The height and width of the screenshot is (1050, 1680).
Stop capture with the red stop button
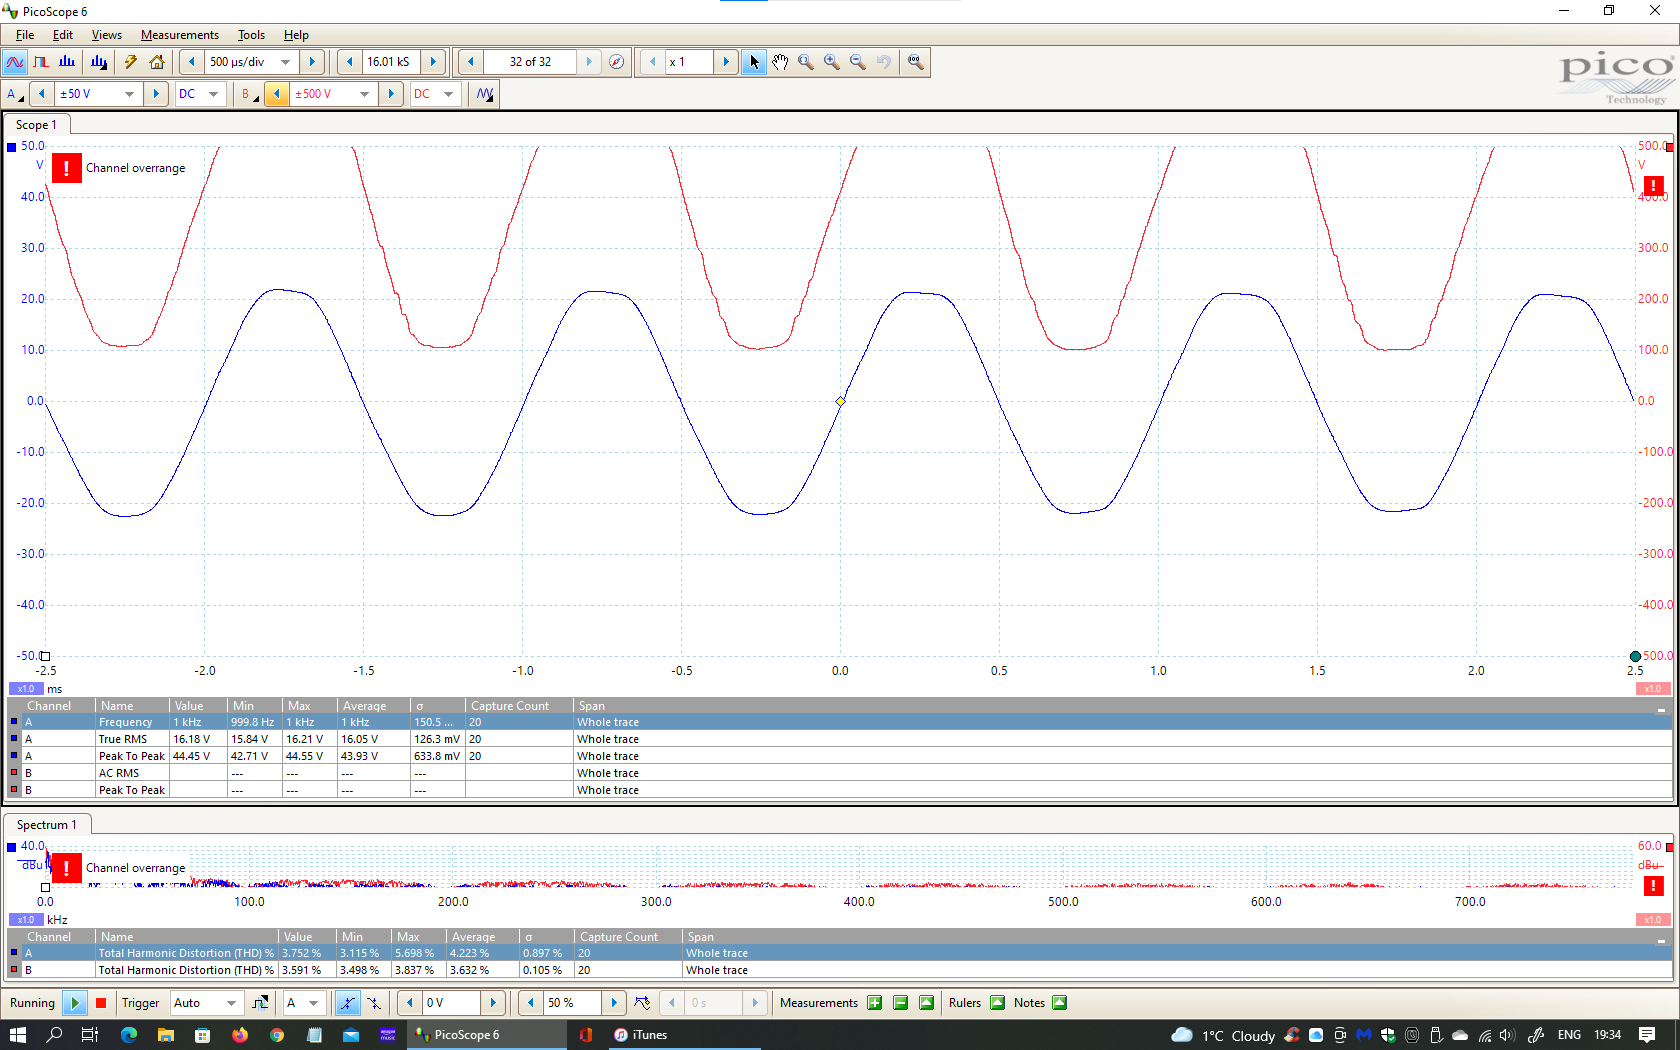point(101,1003)
